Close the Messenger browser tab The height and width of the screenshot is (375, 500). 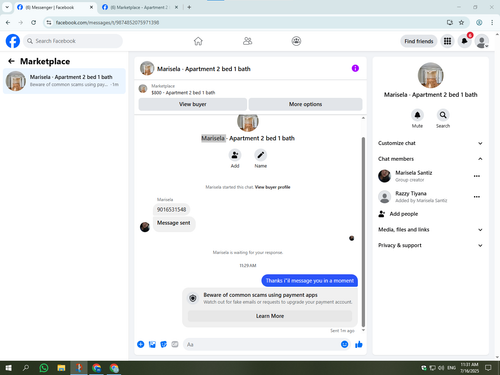pos(91,7)
